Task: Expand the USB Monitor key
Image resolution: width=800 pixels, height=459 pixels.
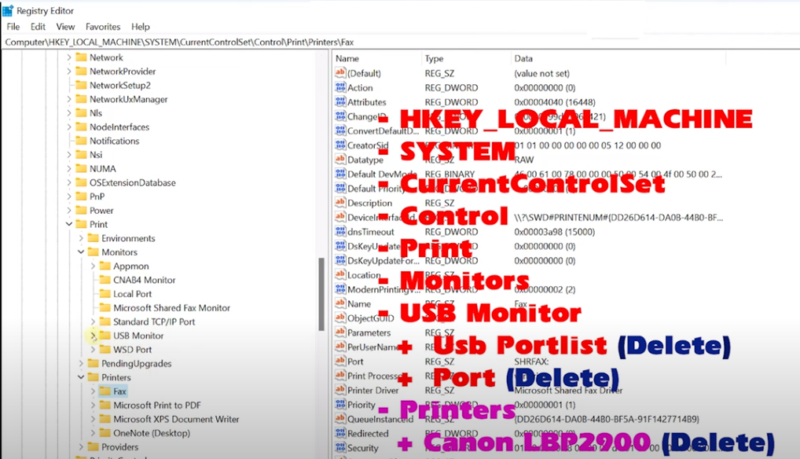Action: pyautogui.click(x=93, y=336)
